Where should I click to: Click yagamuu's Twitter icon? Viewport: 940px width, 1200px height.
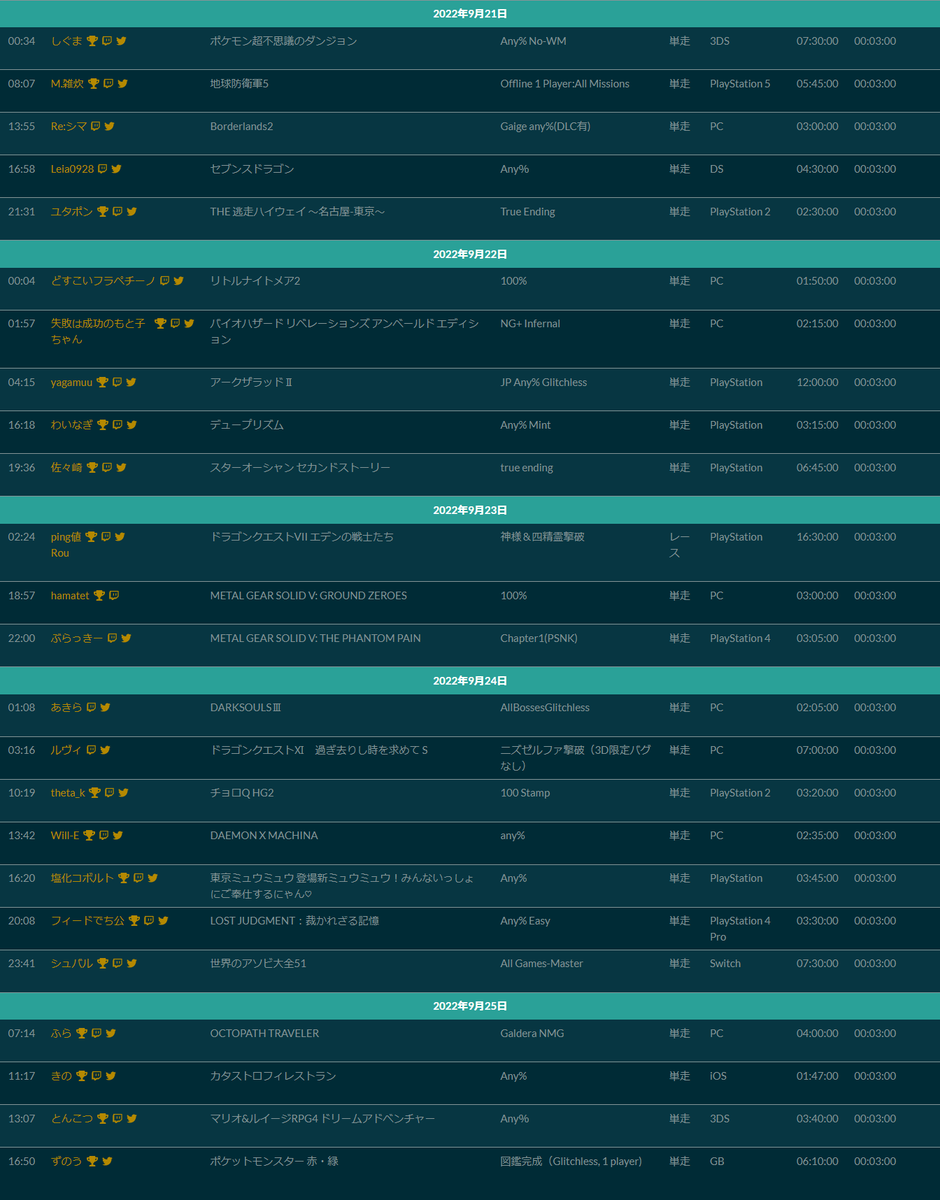[131, 382]
